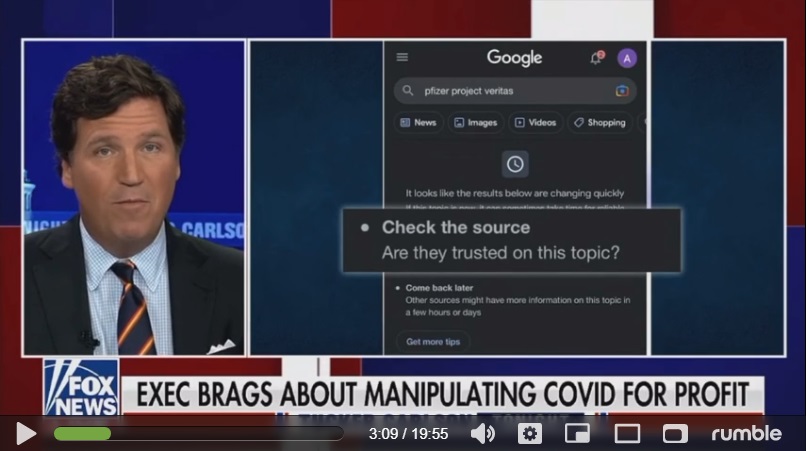The width and height of the screenshot is (806, 451).
Task: Click 'It looks like the results below are changing quickly'
Action: tap(515, 193)
